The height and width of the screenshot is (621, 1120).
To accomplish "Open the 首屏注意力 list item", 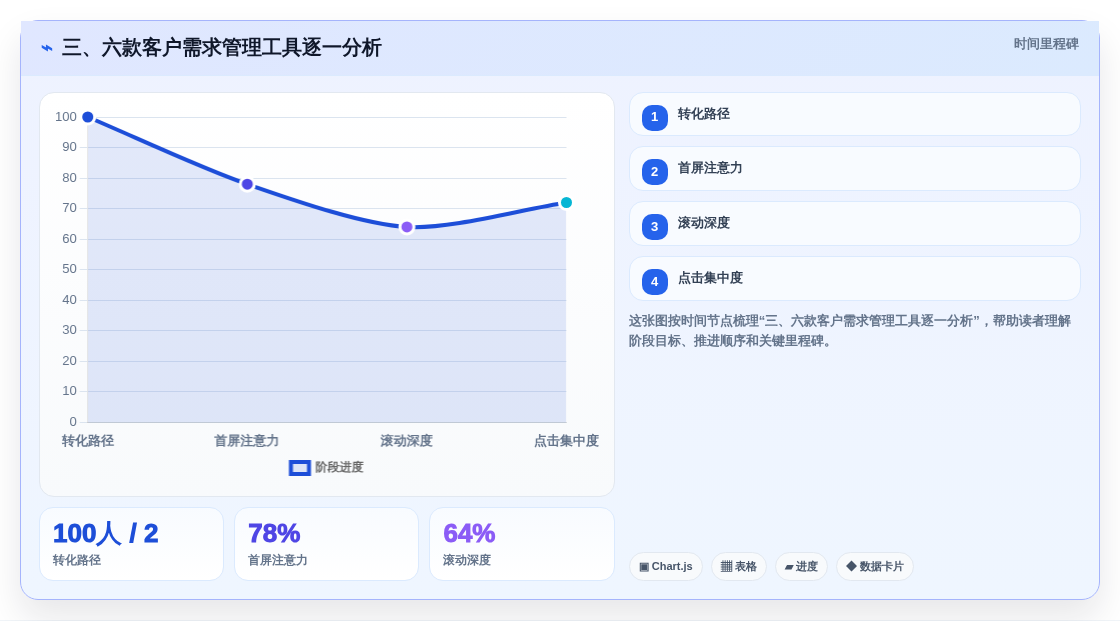I will coord(854,169).
